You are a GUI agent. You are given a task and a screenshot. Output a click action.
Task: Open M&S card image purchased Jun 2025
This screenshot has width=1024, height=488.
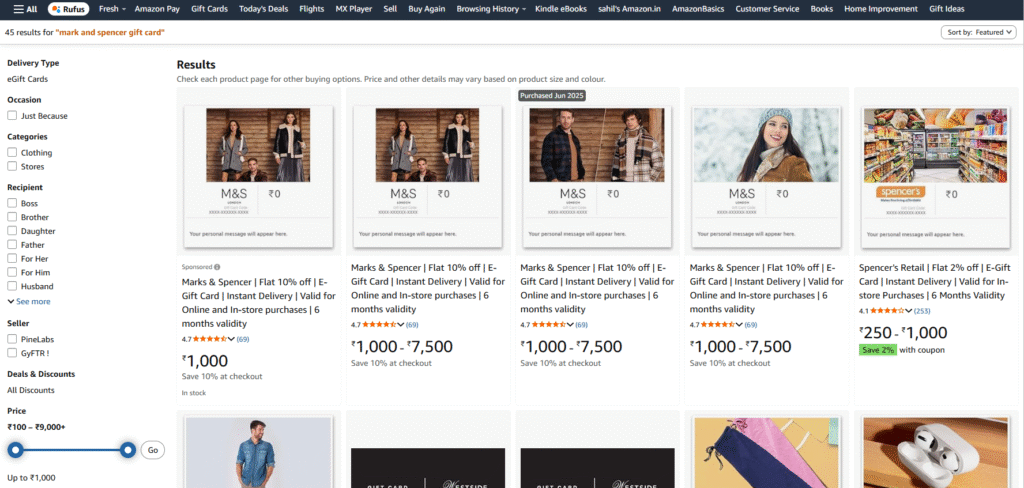pyautogui.click(x=597, y=176)
